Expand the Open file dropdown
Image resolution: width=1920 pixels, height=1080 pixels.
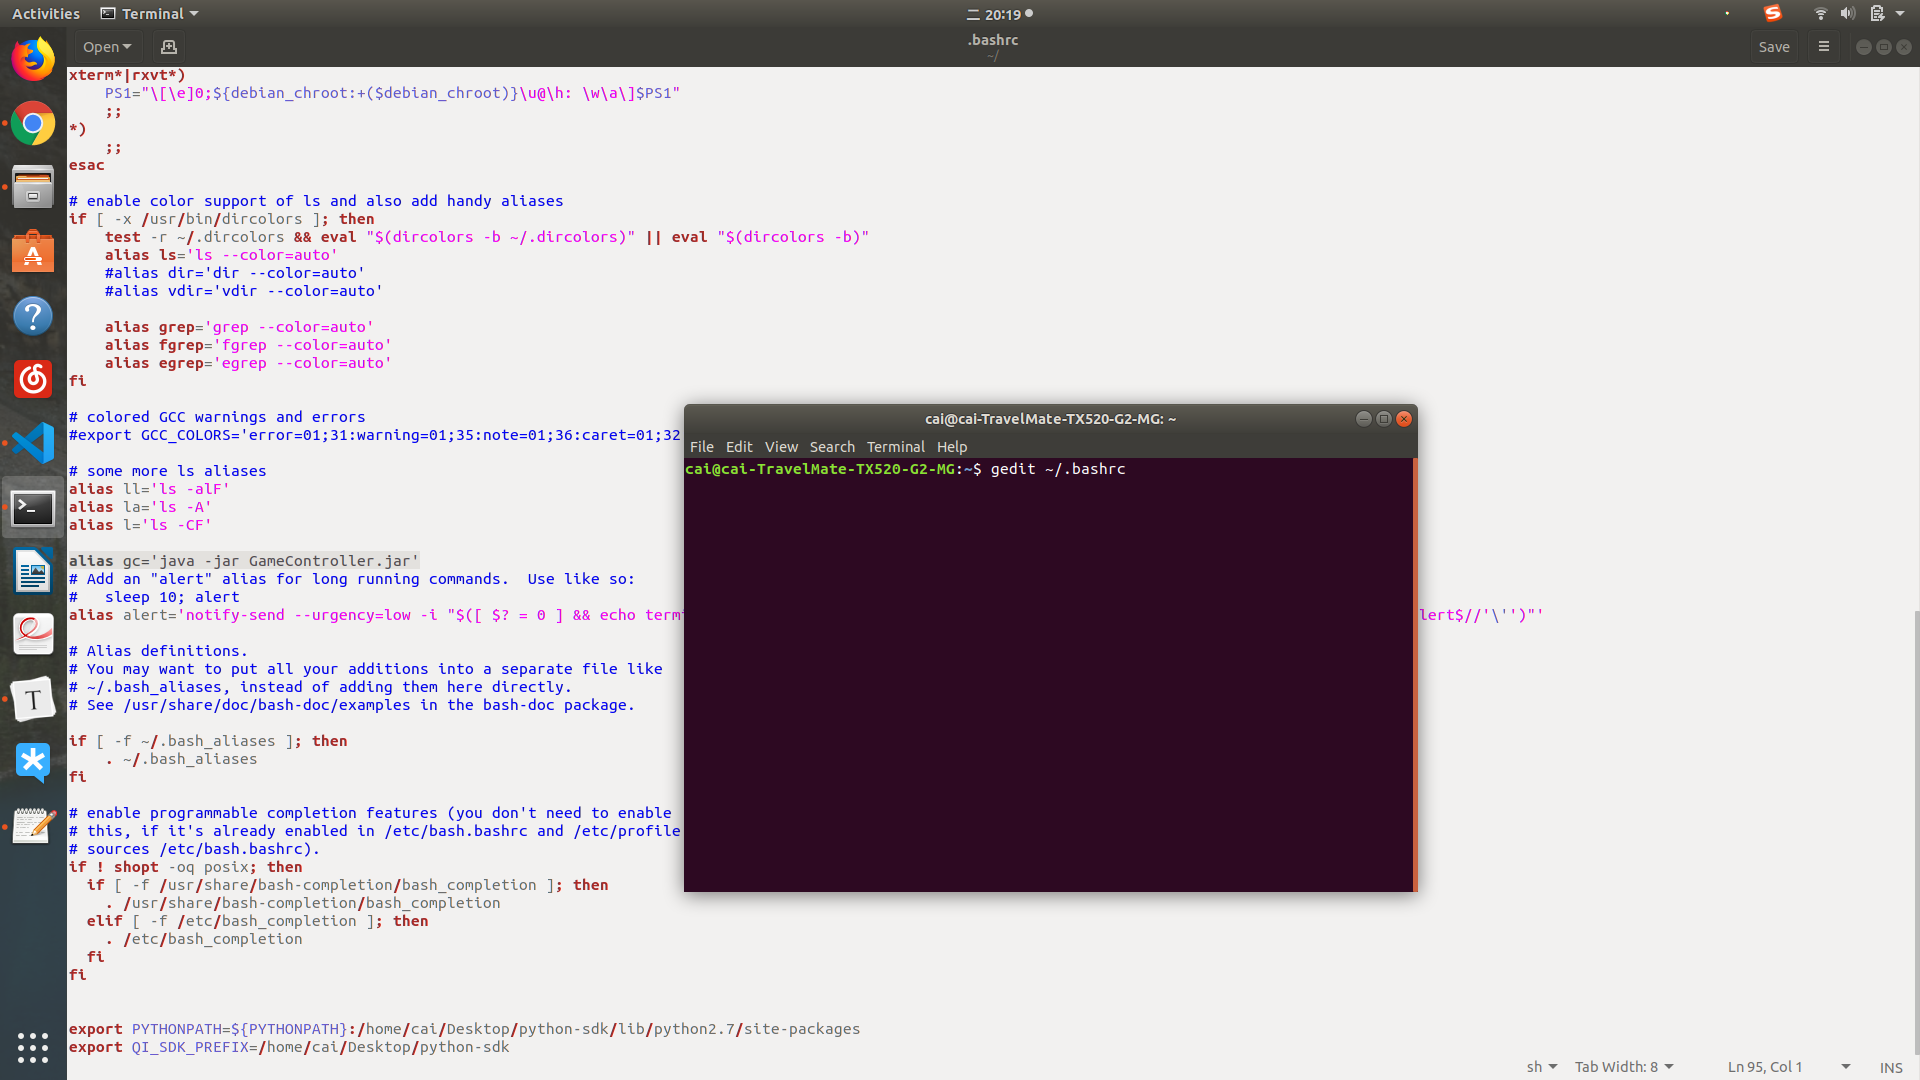107,47
